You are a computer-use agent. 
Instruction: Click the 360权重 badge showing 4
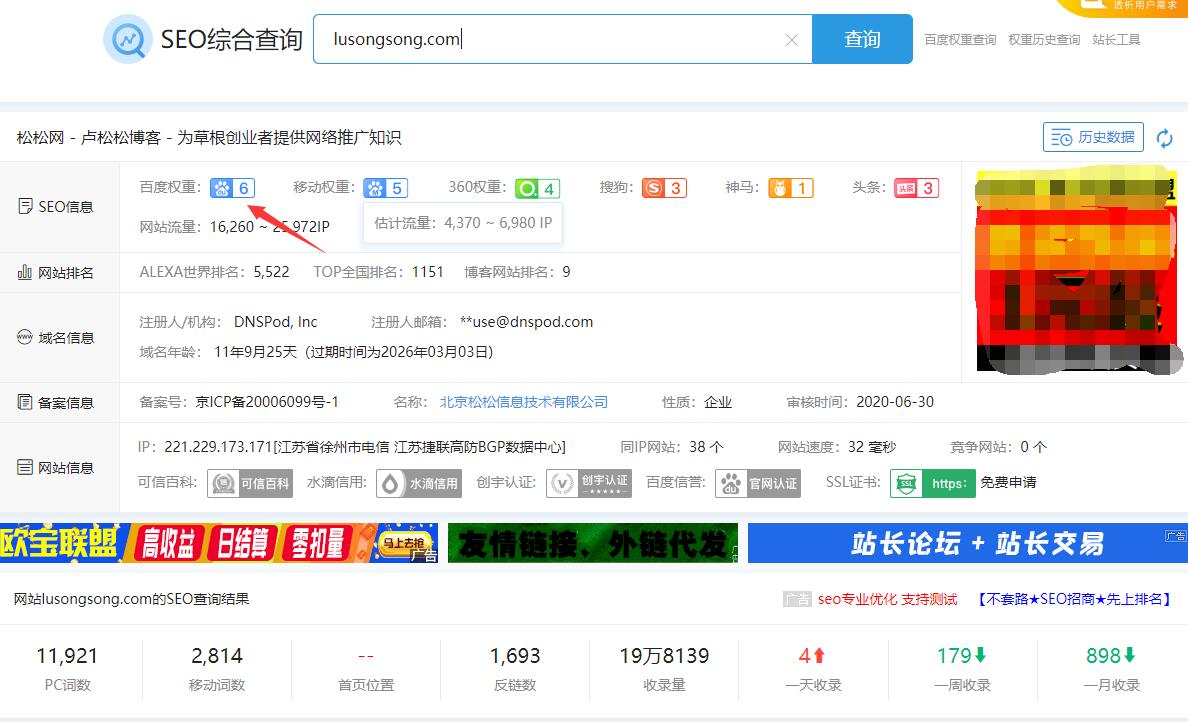(538, 188)
